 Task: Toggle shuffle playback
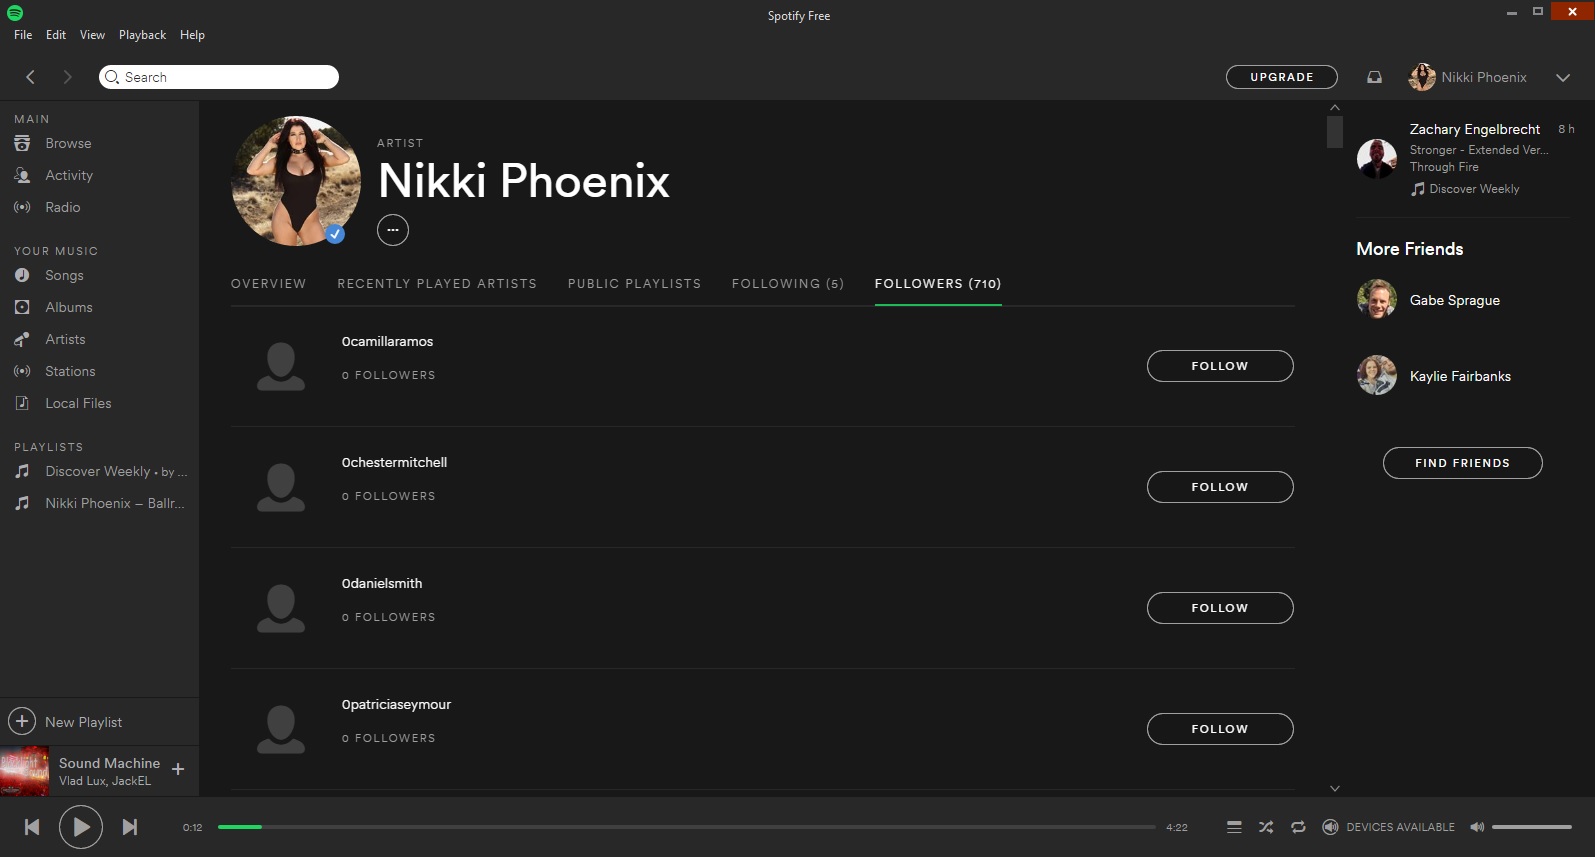[1266, 827]
